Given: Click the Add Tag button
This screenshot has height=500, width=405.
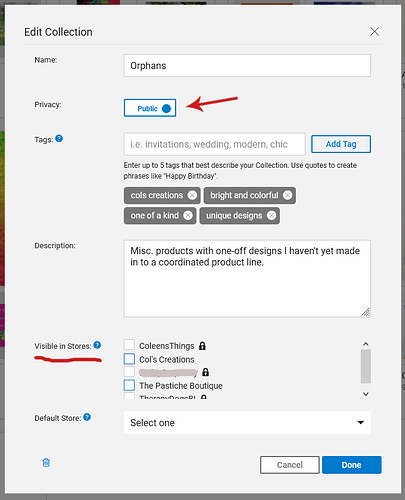Looking at the screenshot, I should (x=341, y=144).
